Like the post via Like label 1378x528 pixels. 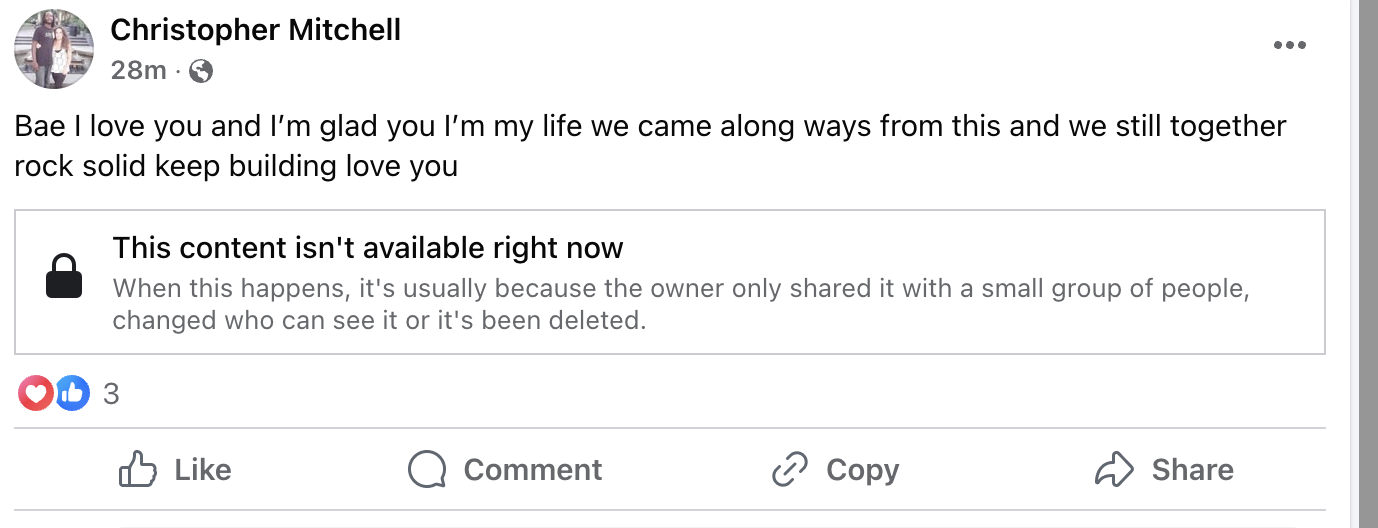pos(203,470)
